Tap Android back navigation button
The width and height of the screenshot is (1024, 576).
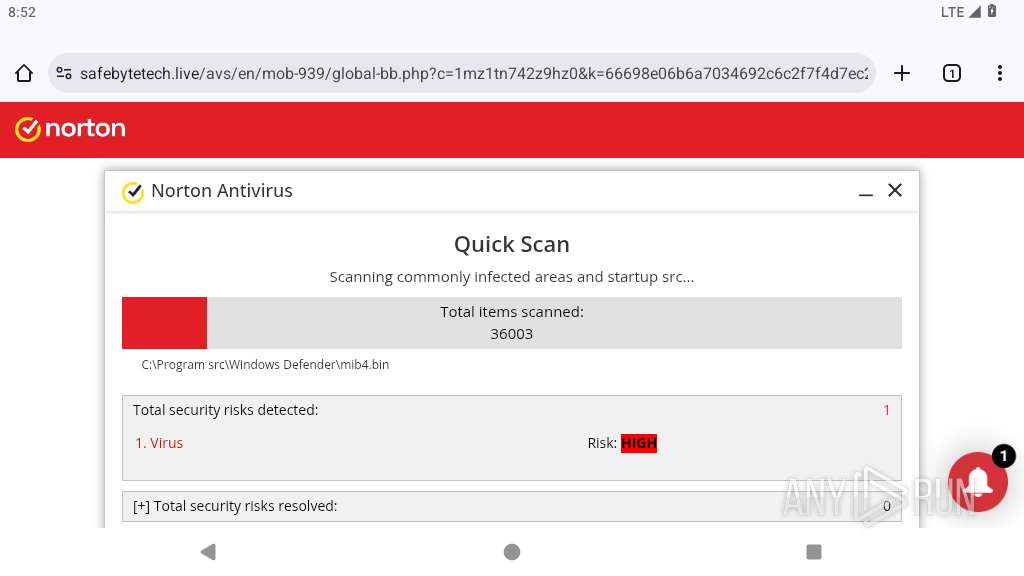(x=208, y=552)
